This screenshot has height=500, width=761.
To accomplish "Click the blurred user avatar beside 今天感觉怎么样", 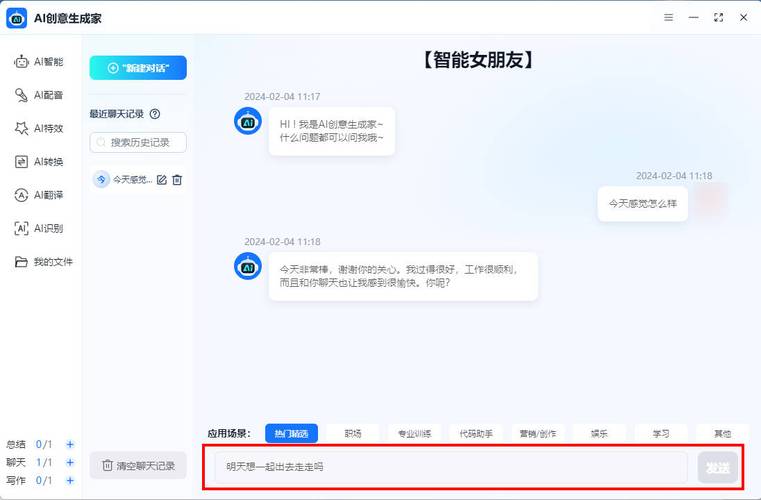I will [711, 200].
